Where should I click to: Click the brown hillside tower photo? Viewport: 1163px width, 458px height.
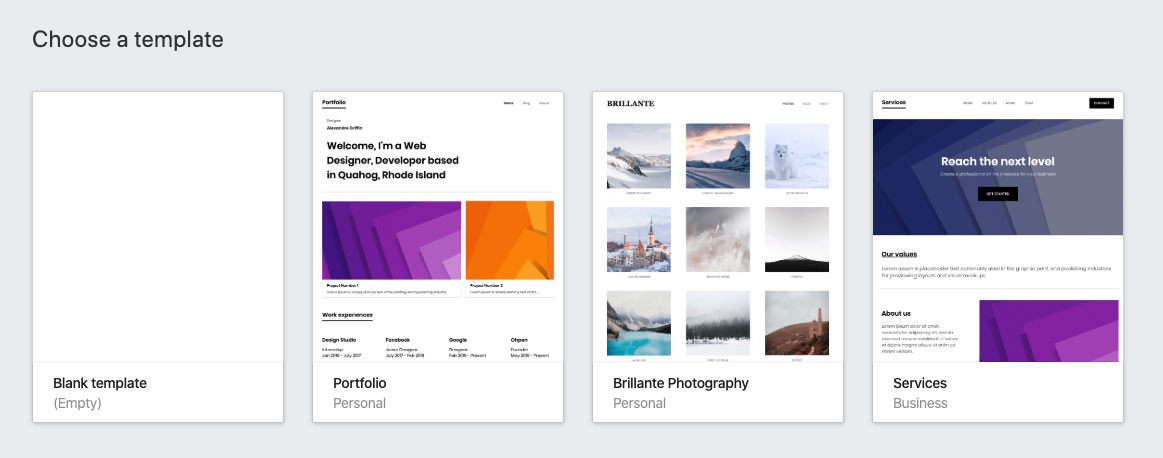pos(797,323)
